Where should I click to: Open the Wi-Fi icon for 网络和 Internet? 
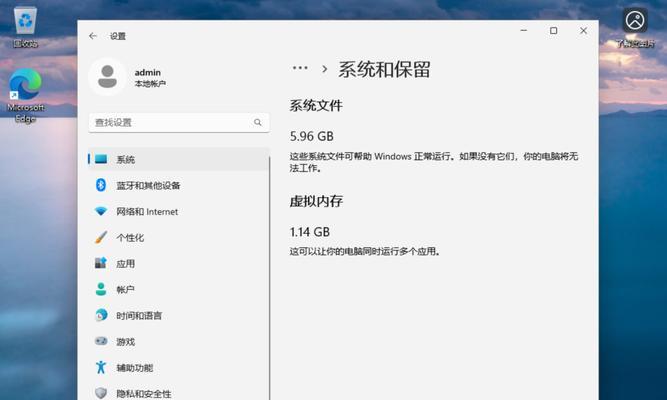pos(101,211)
